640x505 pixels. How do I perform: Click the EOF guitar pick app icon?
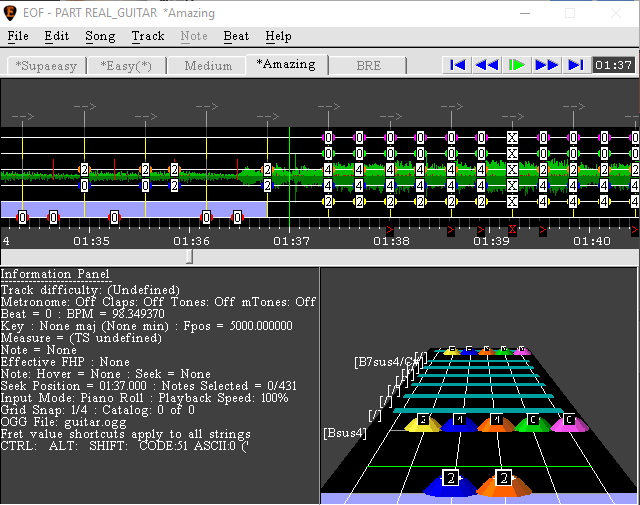coord(10,13)
